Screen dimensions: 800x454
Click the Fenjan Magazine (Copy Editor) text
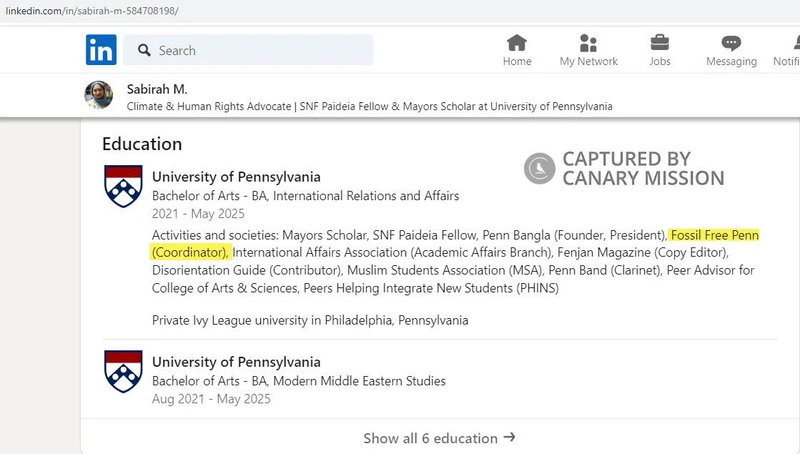click(643, 253)
